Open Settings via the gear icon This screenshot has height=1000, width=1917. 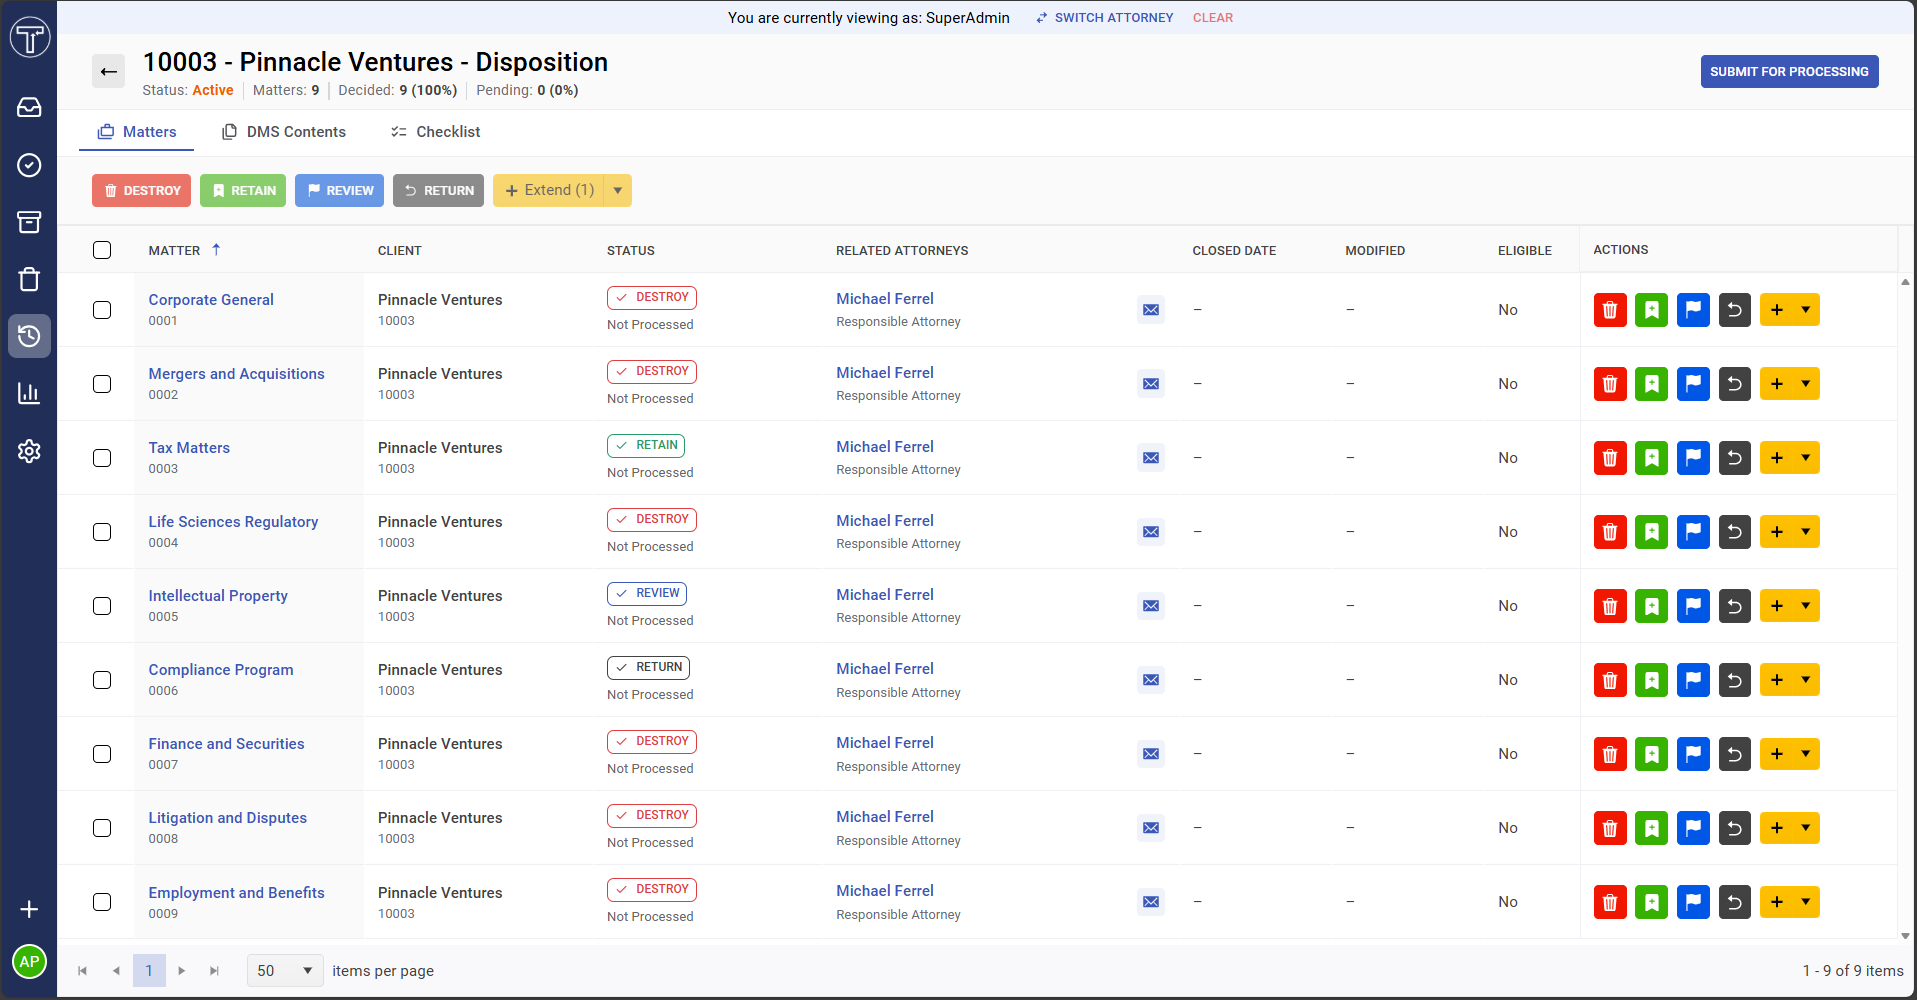coord(29,451)
